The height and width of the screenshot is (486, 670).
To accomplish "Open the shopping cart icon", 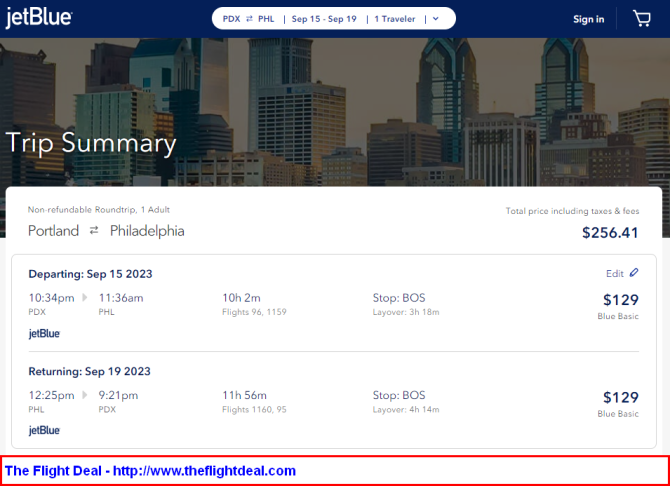I will click(x=642, y=19).
